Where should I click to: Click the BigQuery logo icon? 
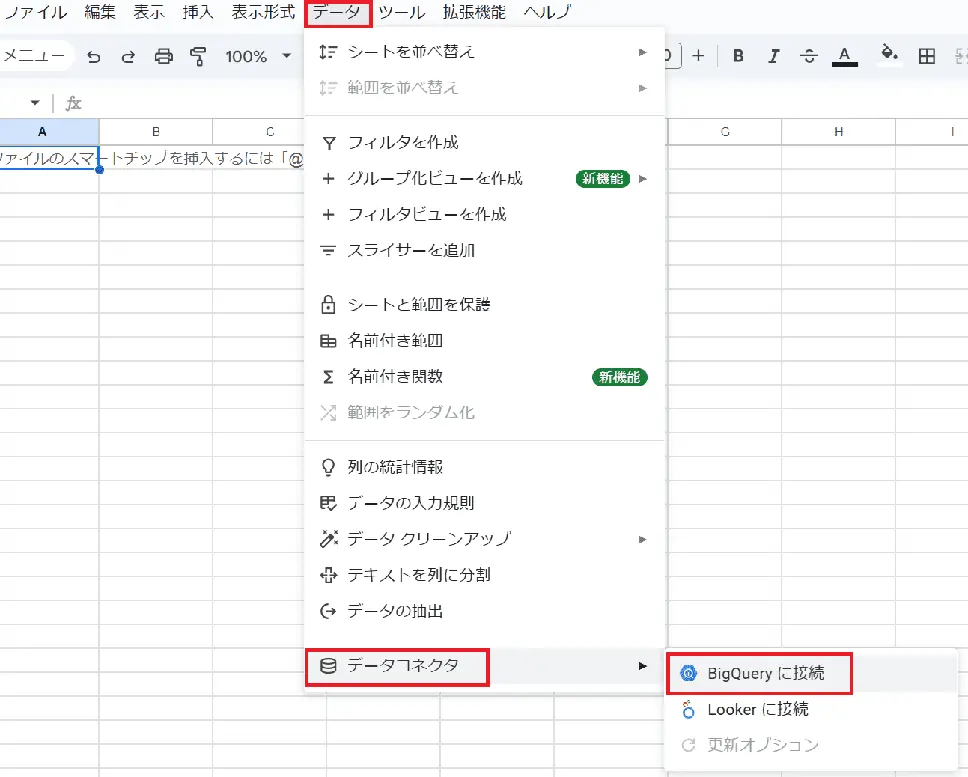click(x=688, y=673)
